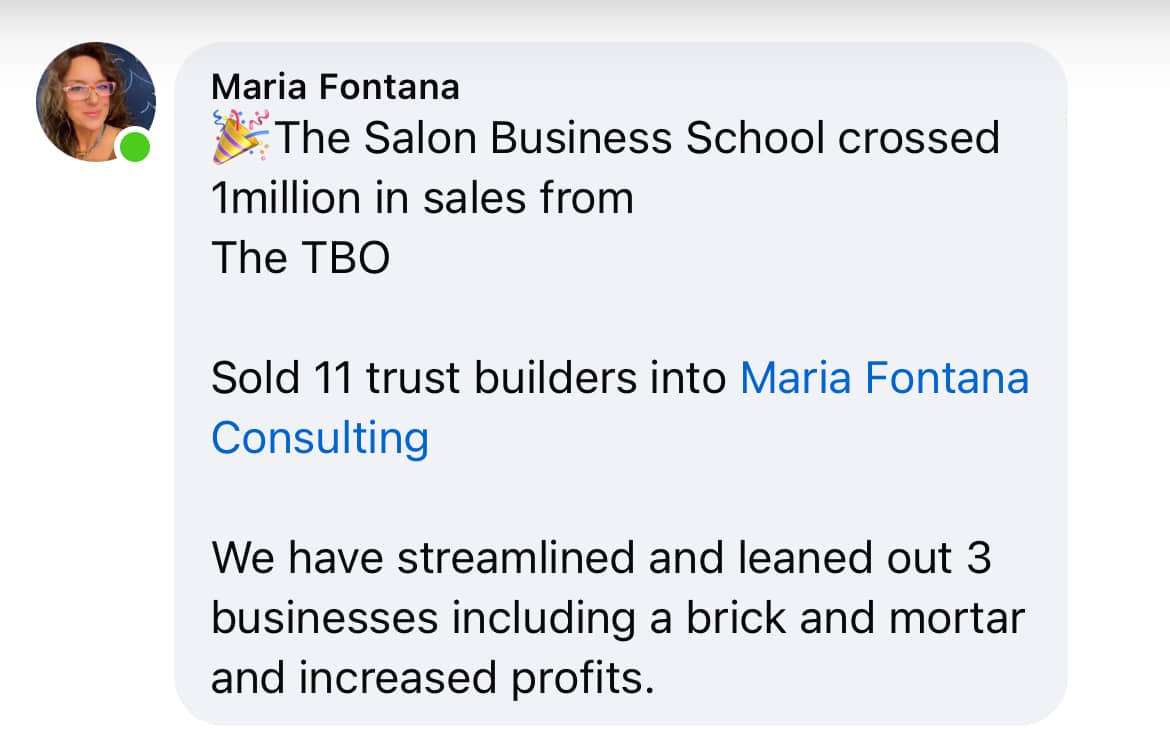The height and width of the screenshot is (734, 1170).
Task: Click the word "businesses" in the message
Action: [324, 618]
